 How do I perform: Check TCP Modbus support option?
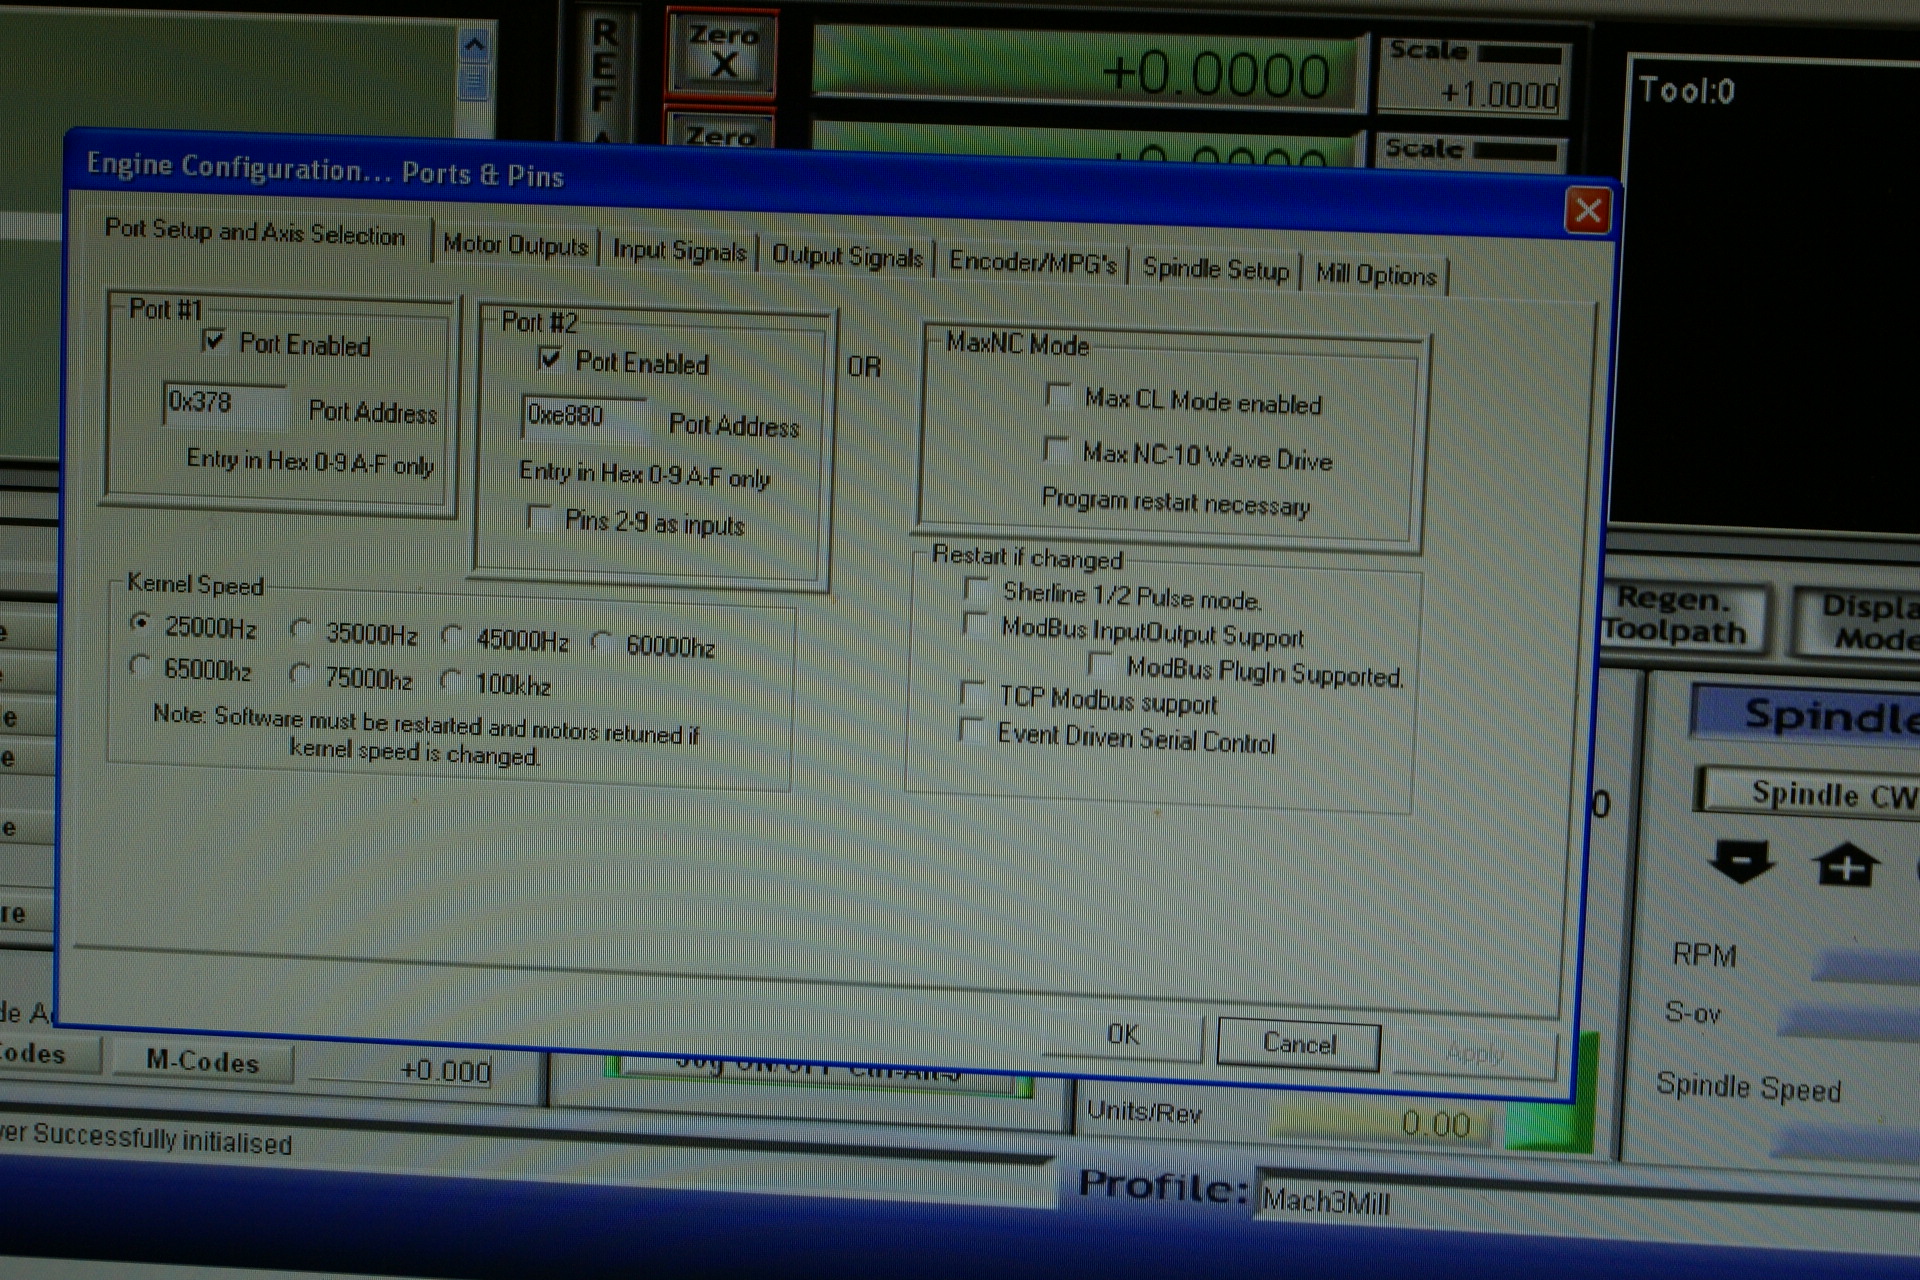click(971, 692)
